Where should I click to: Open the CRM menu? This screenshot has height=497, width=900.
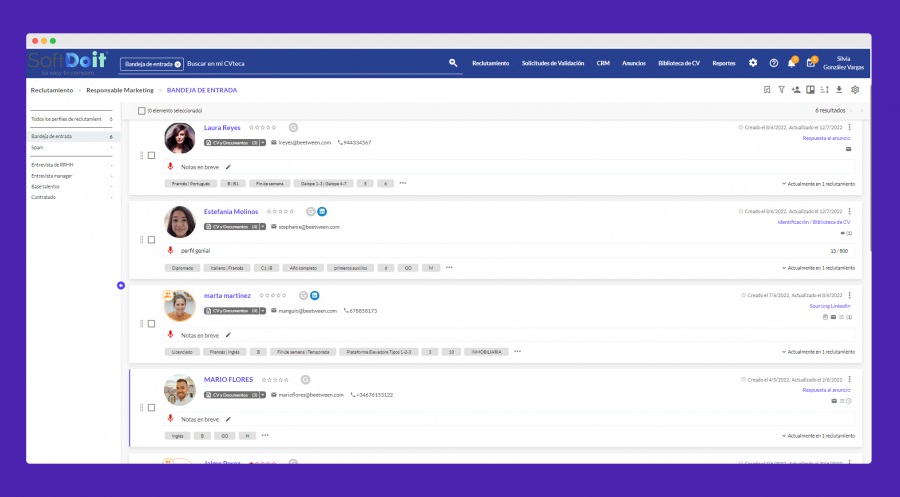tap(603, 63)
